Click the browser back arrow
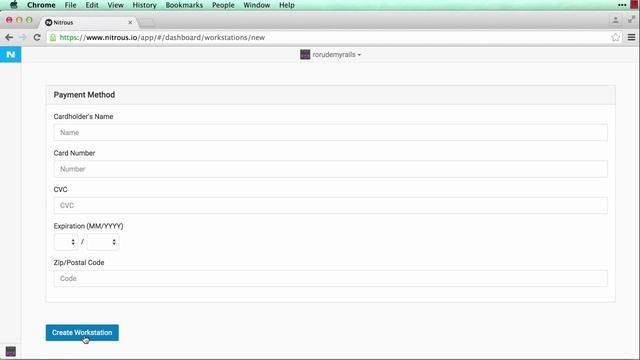640x360 pixels. (9, 38)
